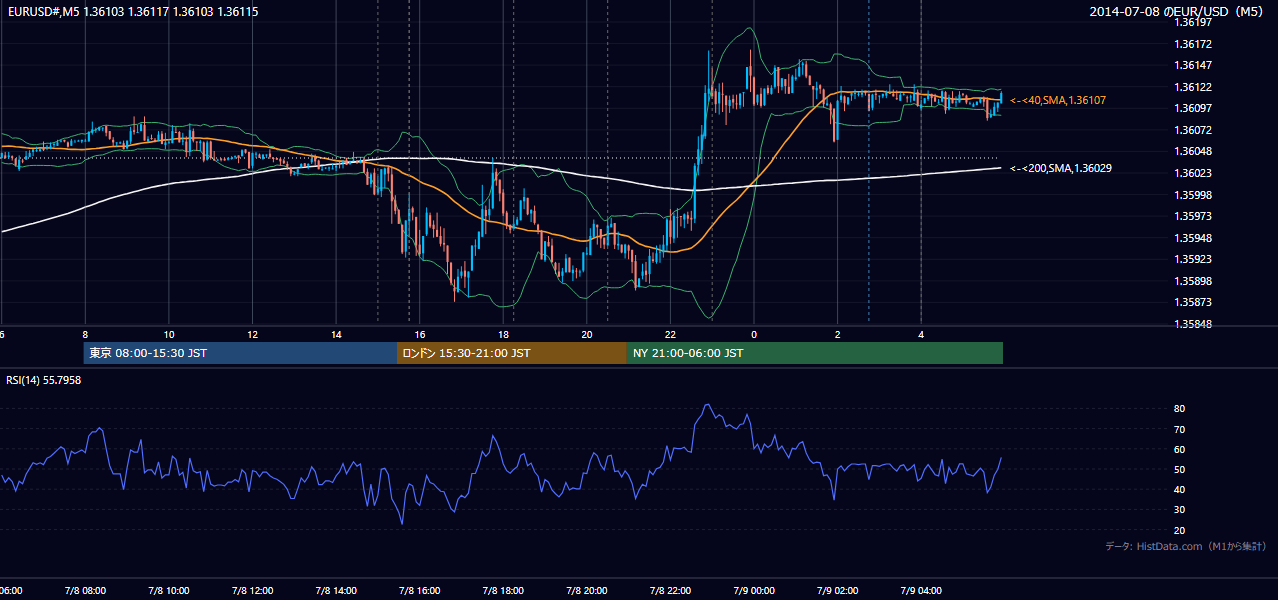Image resolution: width=1278 pixels, height=600 pixels.
Task: Click price level 1.36072 on the axis
Action: (1193, 130)
